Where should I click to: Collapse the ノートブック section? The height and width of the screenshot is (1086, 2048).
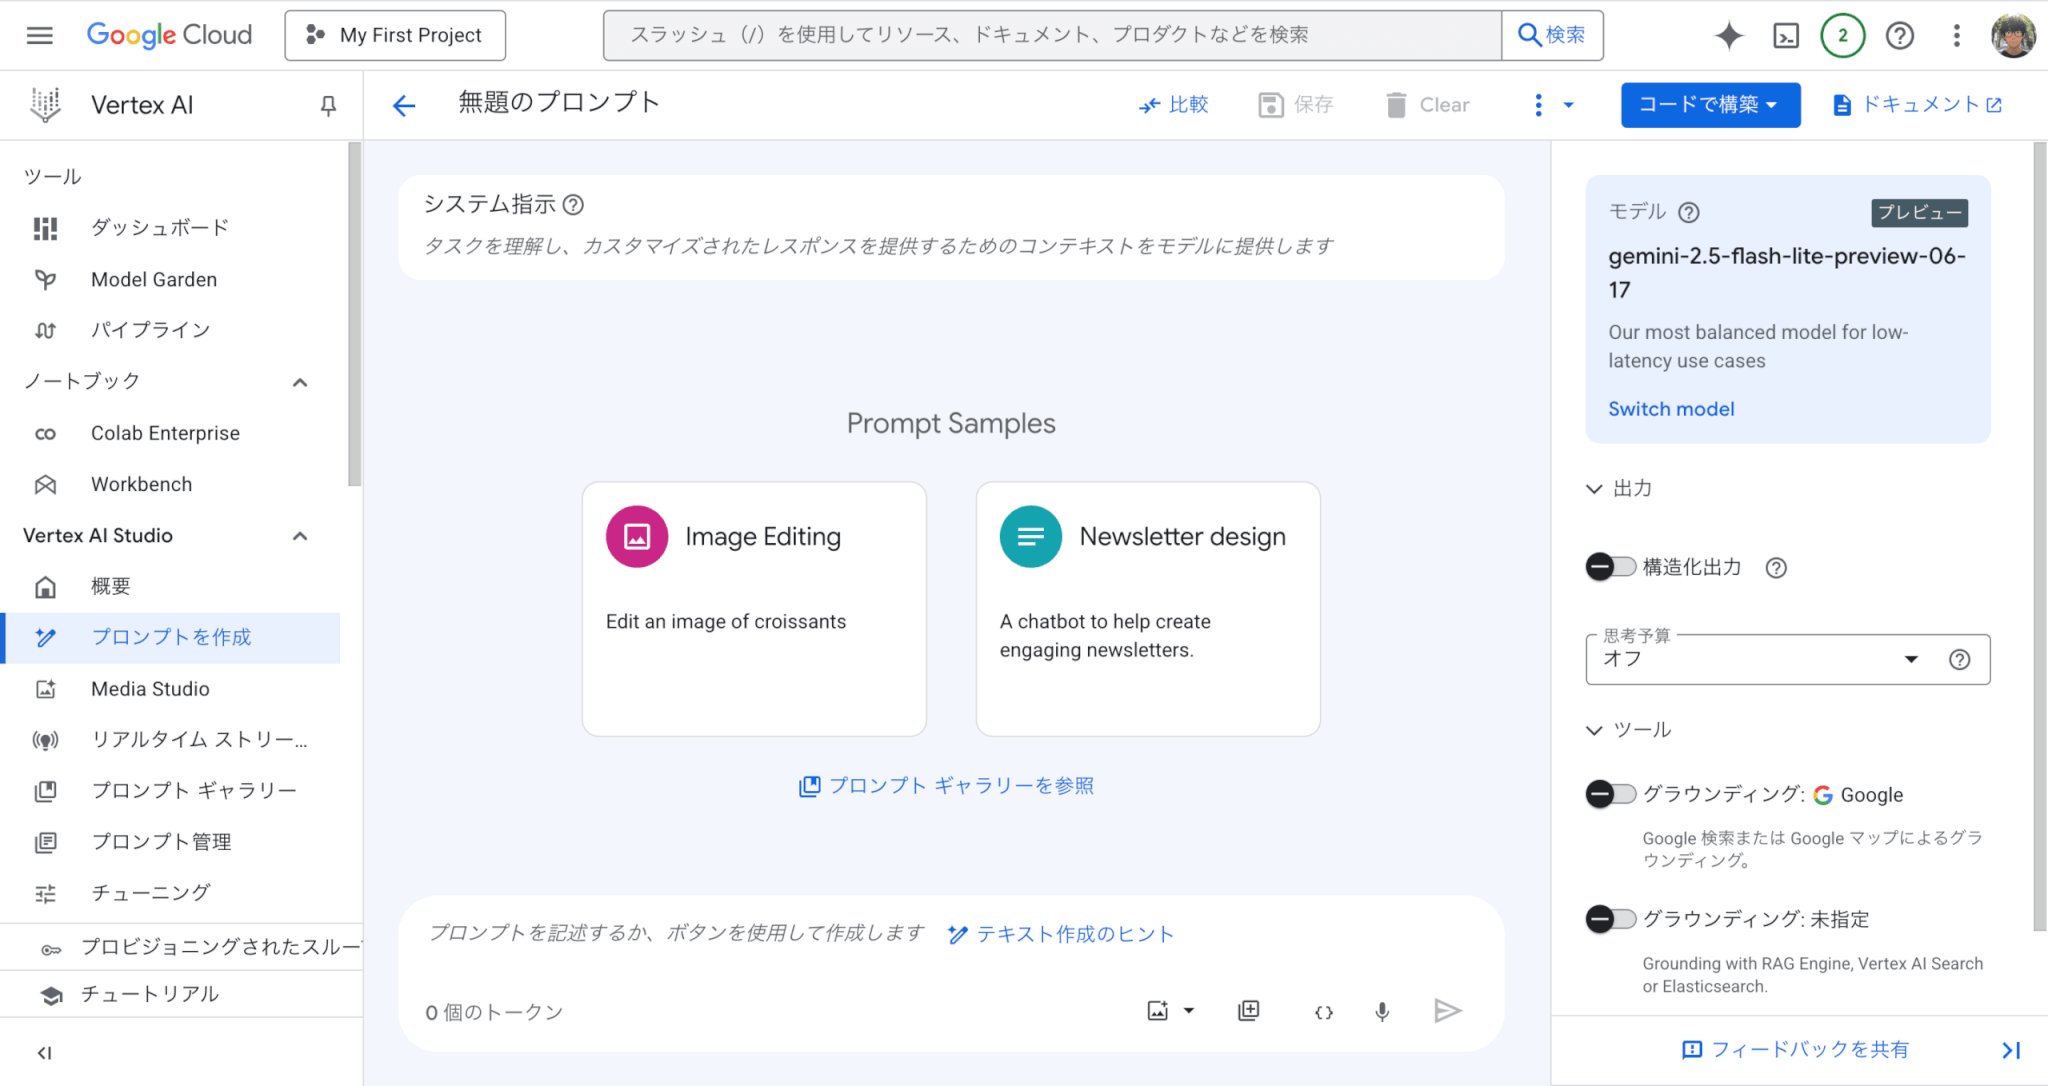click(300, 382)
